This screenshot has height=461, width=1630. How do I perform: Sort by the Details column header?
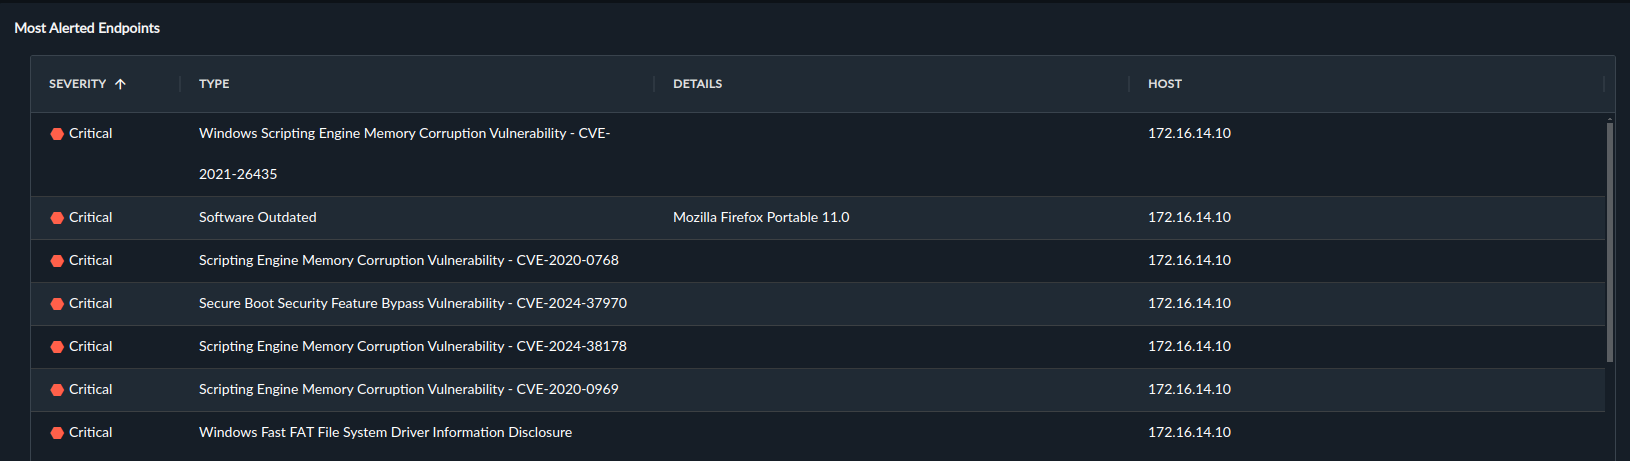[x=697, y=84]
